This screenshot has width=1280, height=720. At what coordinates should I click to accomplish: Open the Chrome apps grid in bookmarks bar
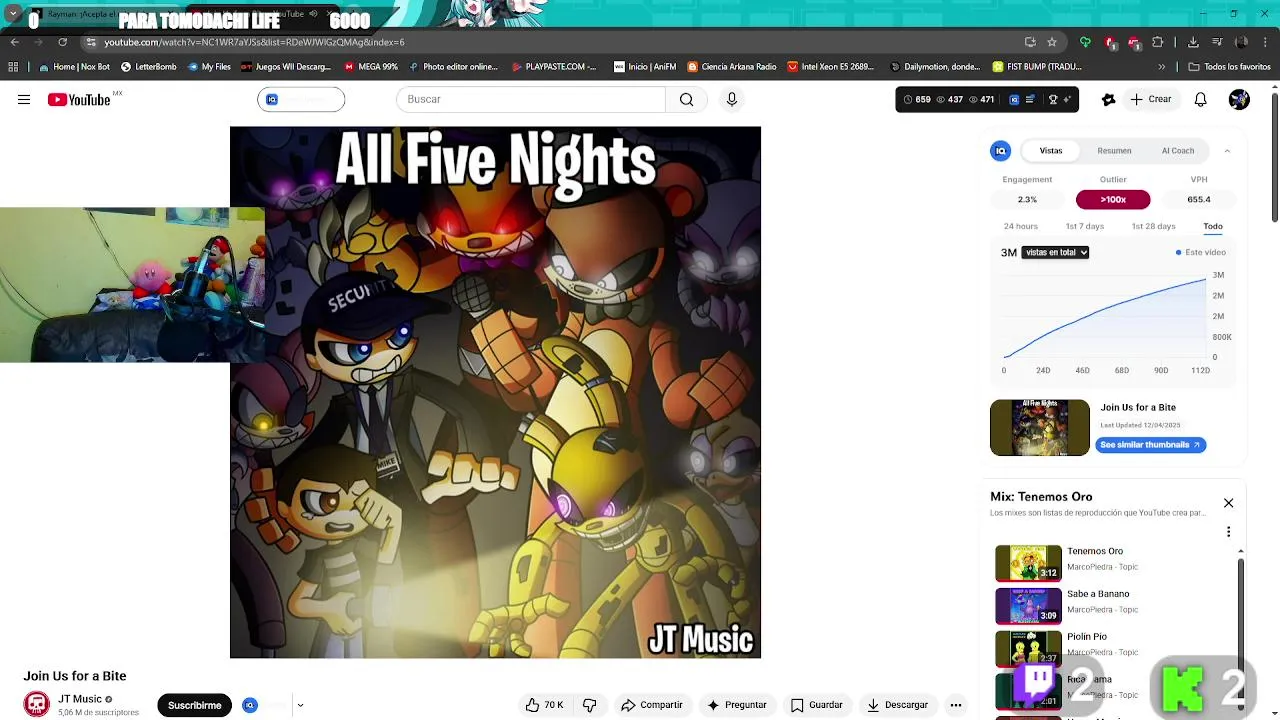coord(13,67)
